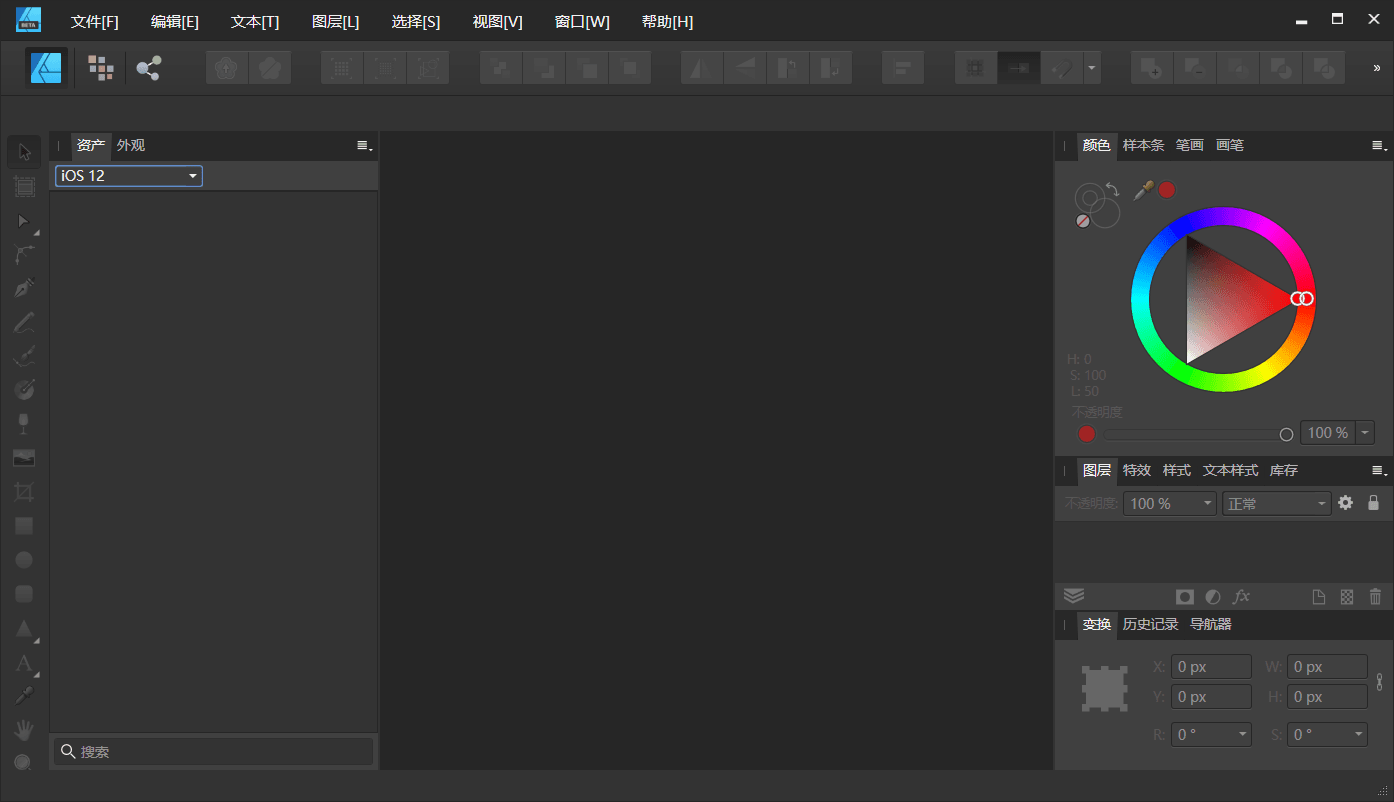Image resolution: width=1394 pixels, height=802 pixels.
Task: Open the iOS 12 assets category dropdown
Action: [x=129, y=176]
